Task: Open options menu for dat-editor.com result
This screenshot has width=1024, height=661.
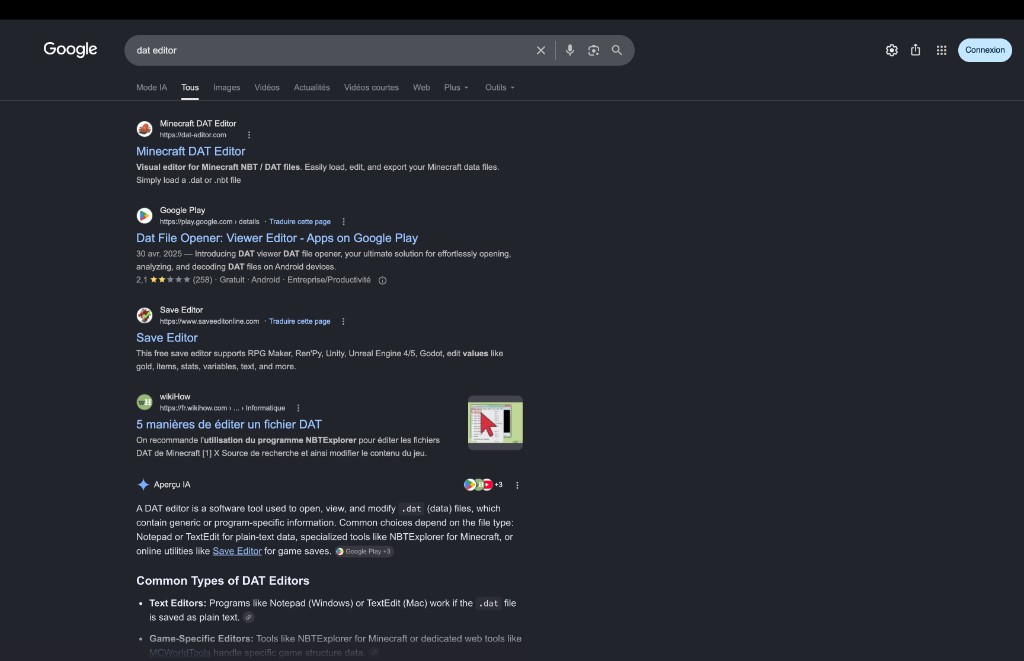Action: coord(249,135)
